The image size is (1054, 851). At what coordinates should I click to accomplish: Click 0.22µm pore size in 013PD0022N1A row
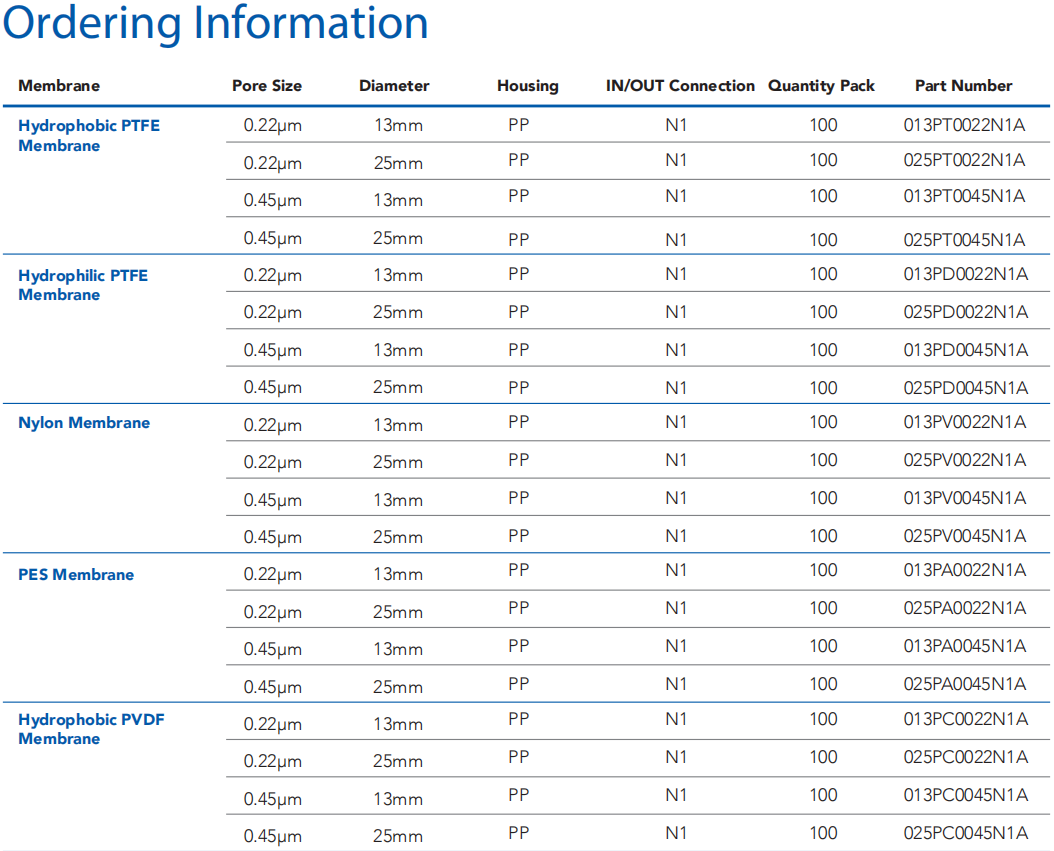click(272, 276)
